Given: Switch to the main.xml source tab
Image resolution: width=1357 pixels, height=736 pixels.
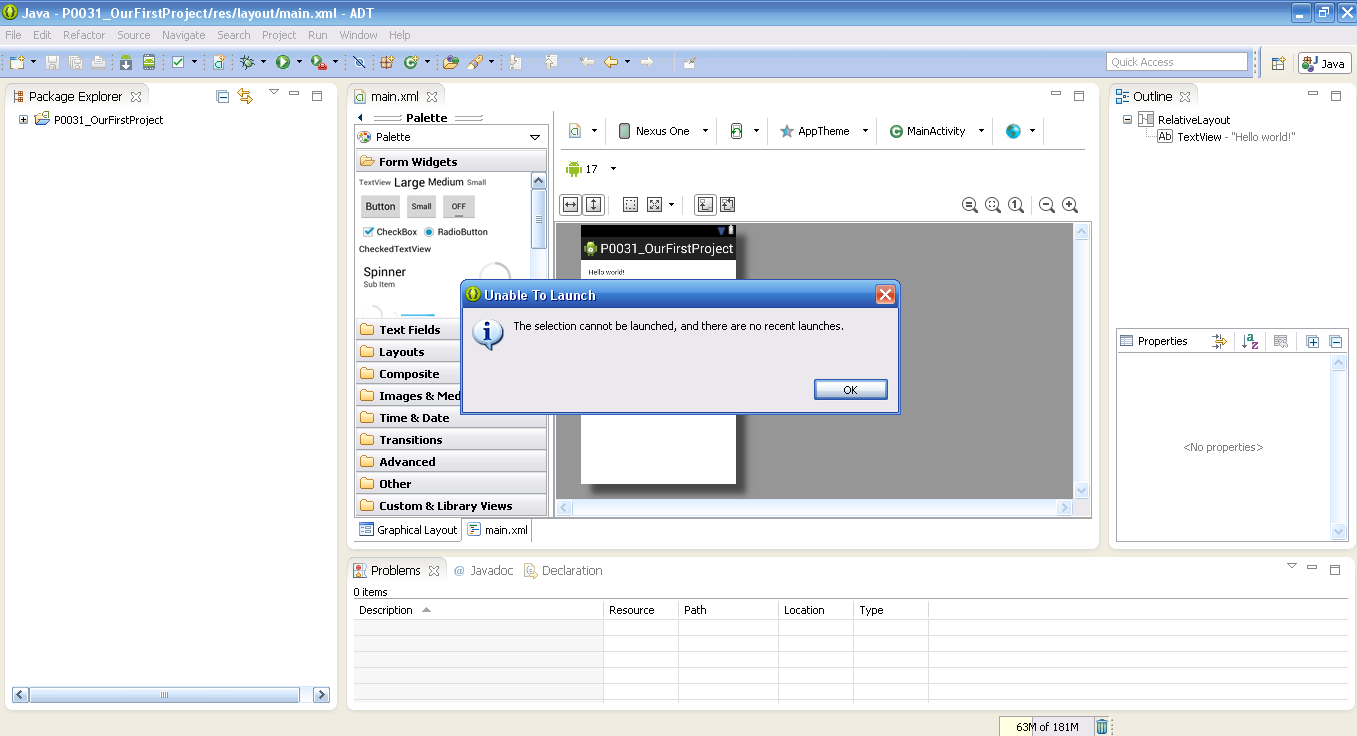Looking at the screenshot, I should point(497,530).
